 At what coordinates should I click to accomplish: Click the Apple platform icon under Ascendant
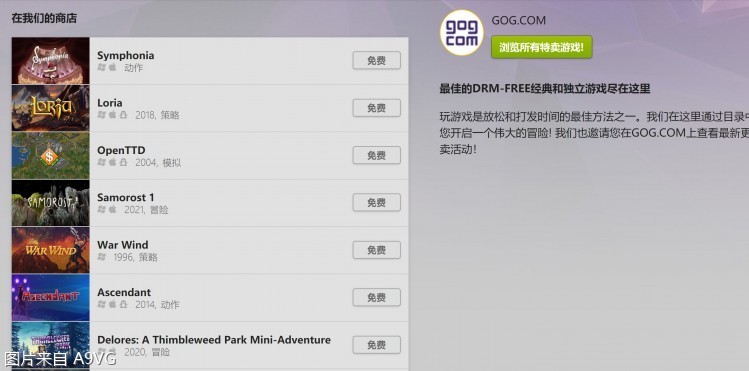tap(113, 304)
